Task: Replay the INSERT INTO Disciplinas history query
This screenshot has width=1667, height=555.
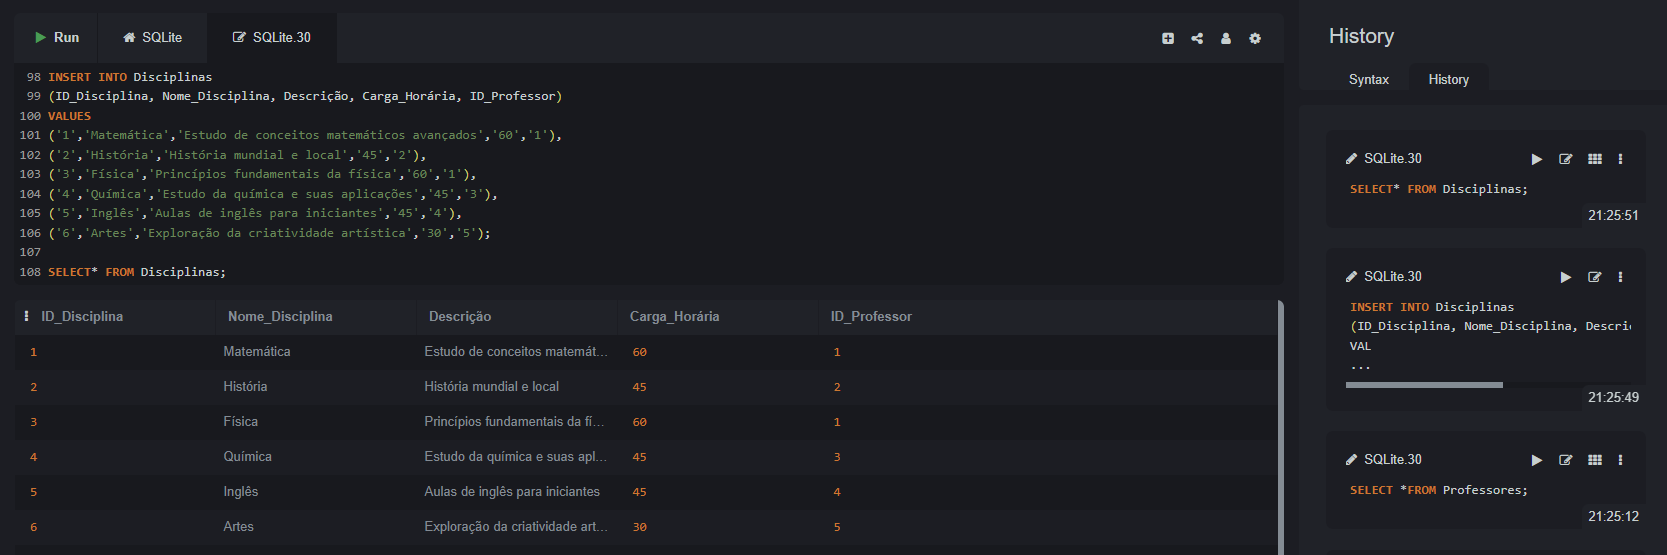Action: [1566, 277]
